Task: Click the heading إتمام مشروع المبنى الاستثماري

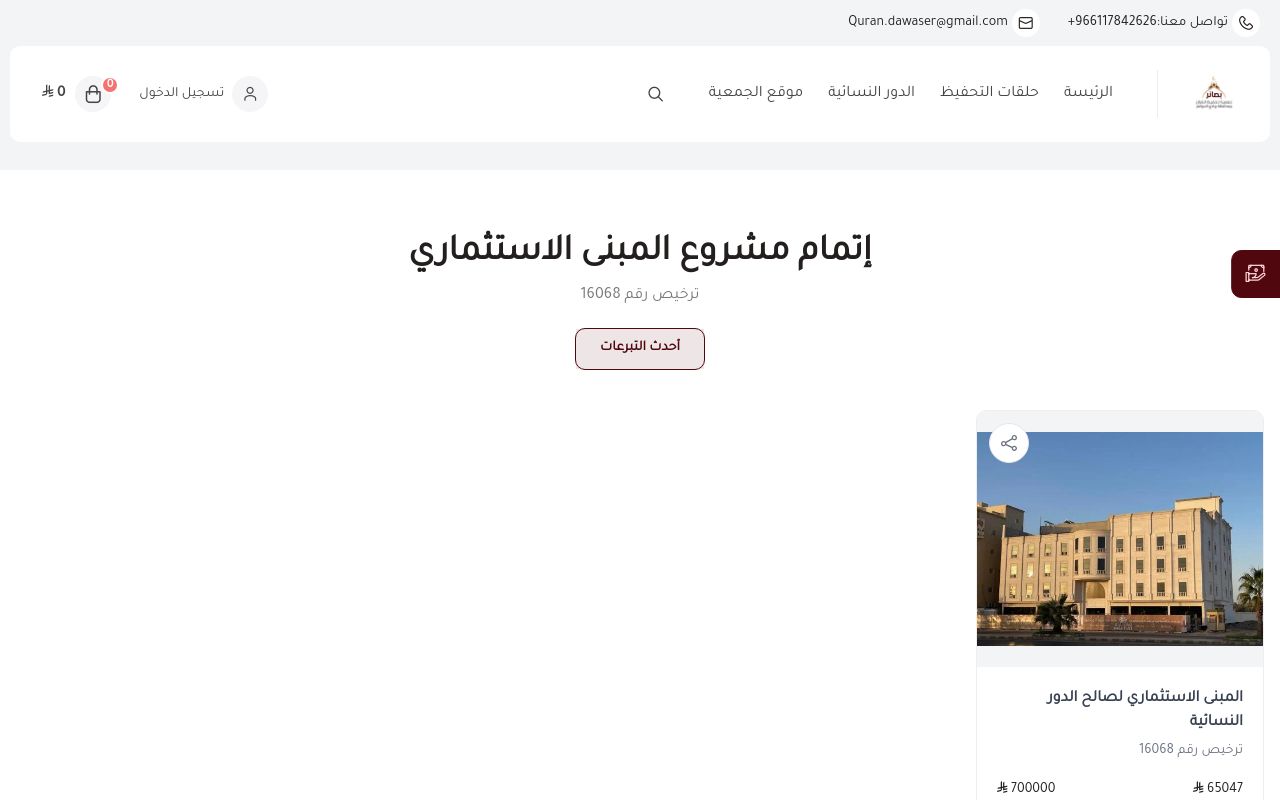Action: pyautogui.click(x=640, y=251)
